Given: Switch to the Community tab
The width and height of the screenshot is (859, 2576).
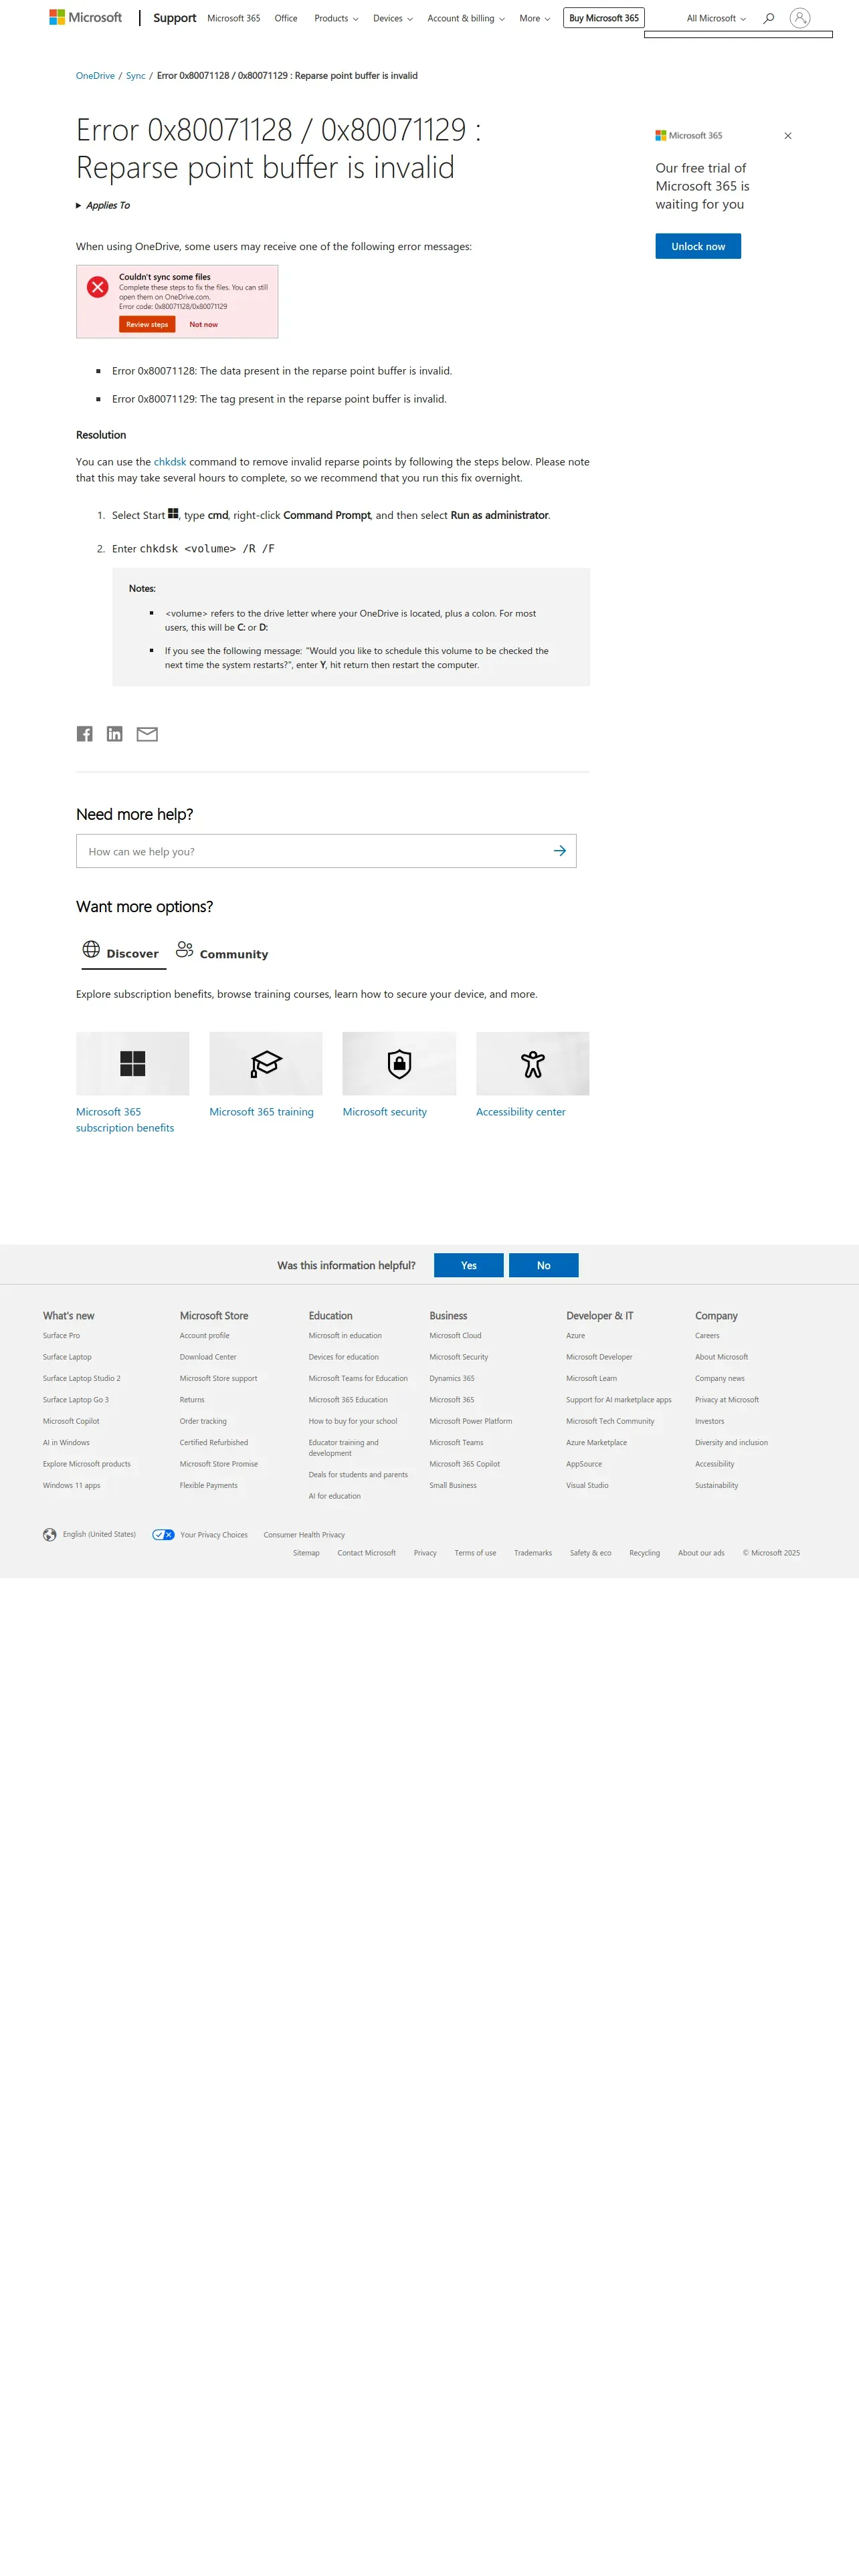Looking at the screenshot, I should point(222,953).
